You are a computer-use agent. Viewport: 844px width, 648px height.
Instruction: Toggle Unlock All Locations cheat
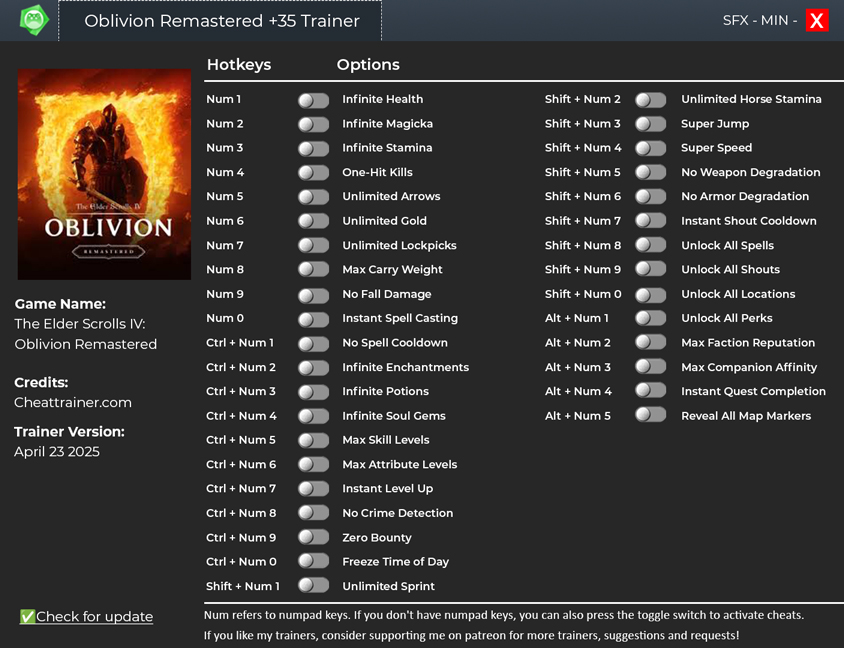[x=650, y=295]
